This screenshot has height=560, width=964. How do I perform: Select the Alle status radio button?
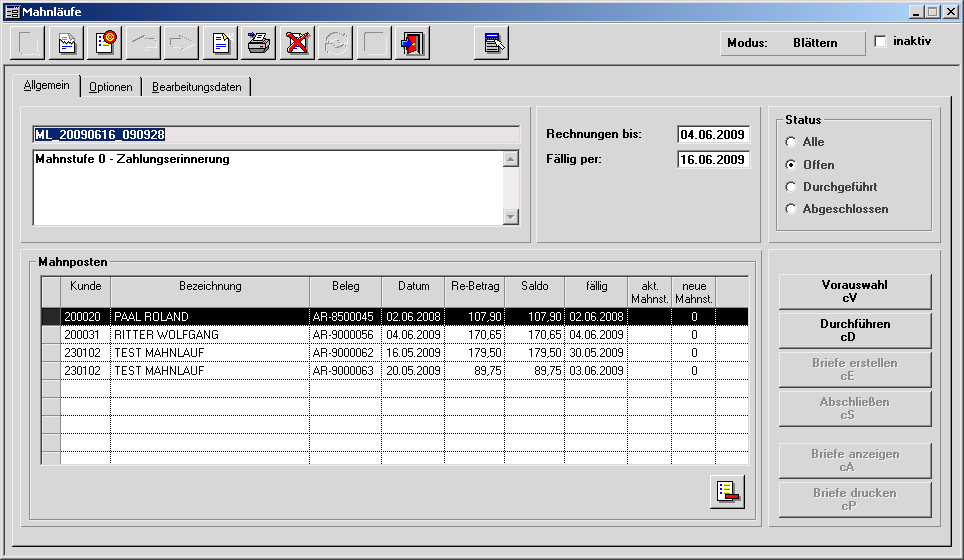coord(792,142)
